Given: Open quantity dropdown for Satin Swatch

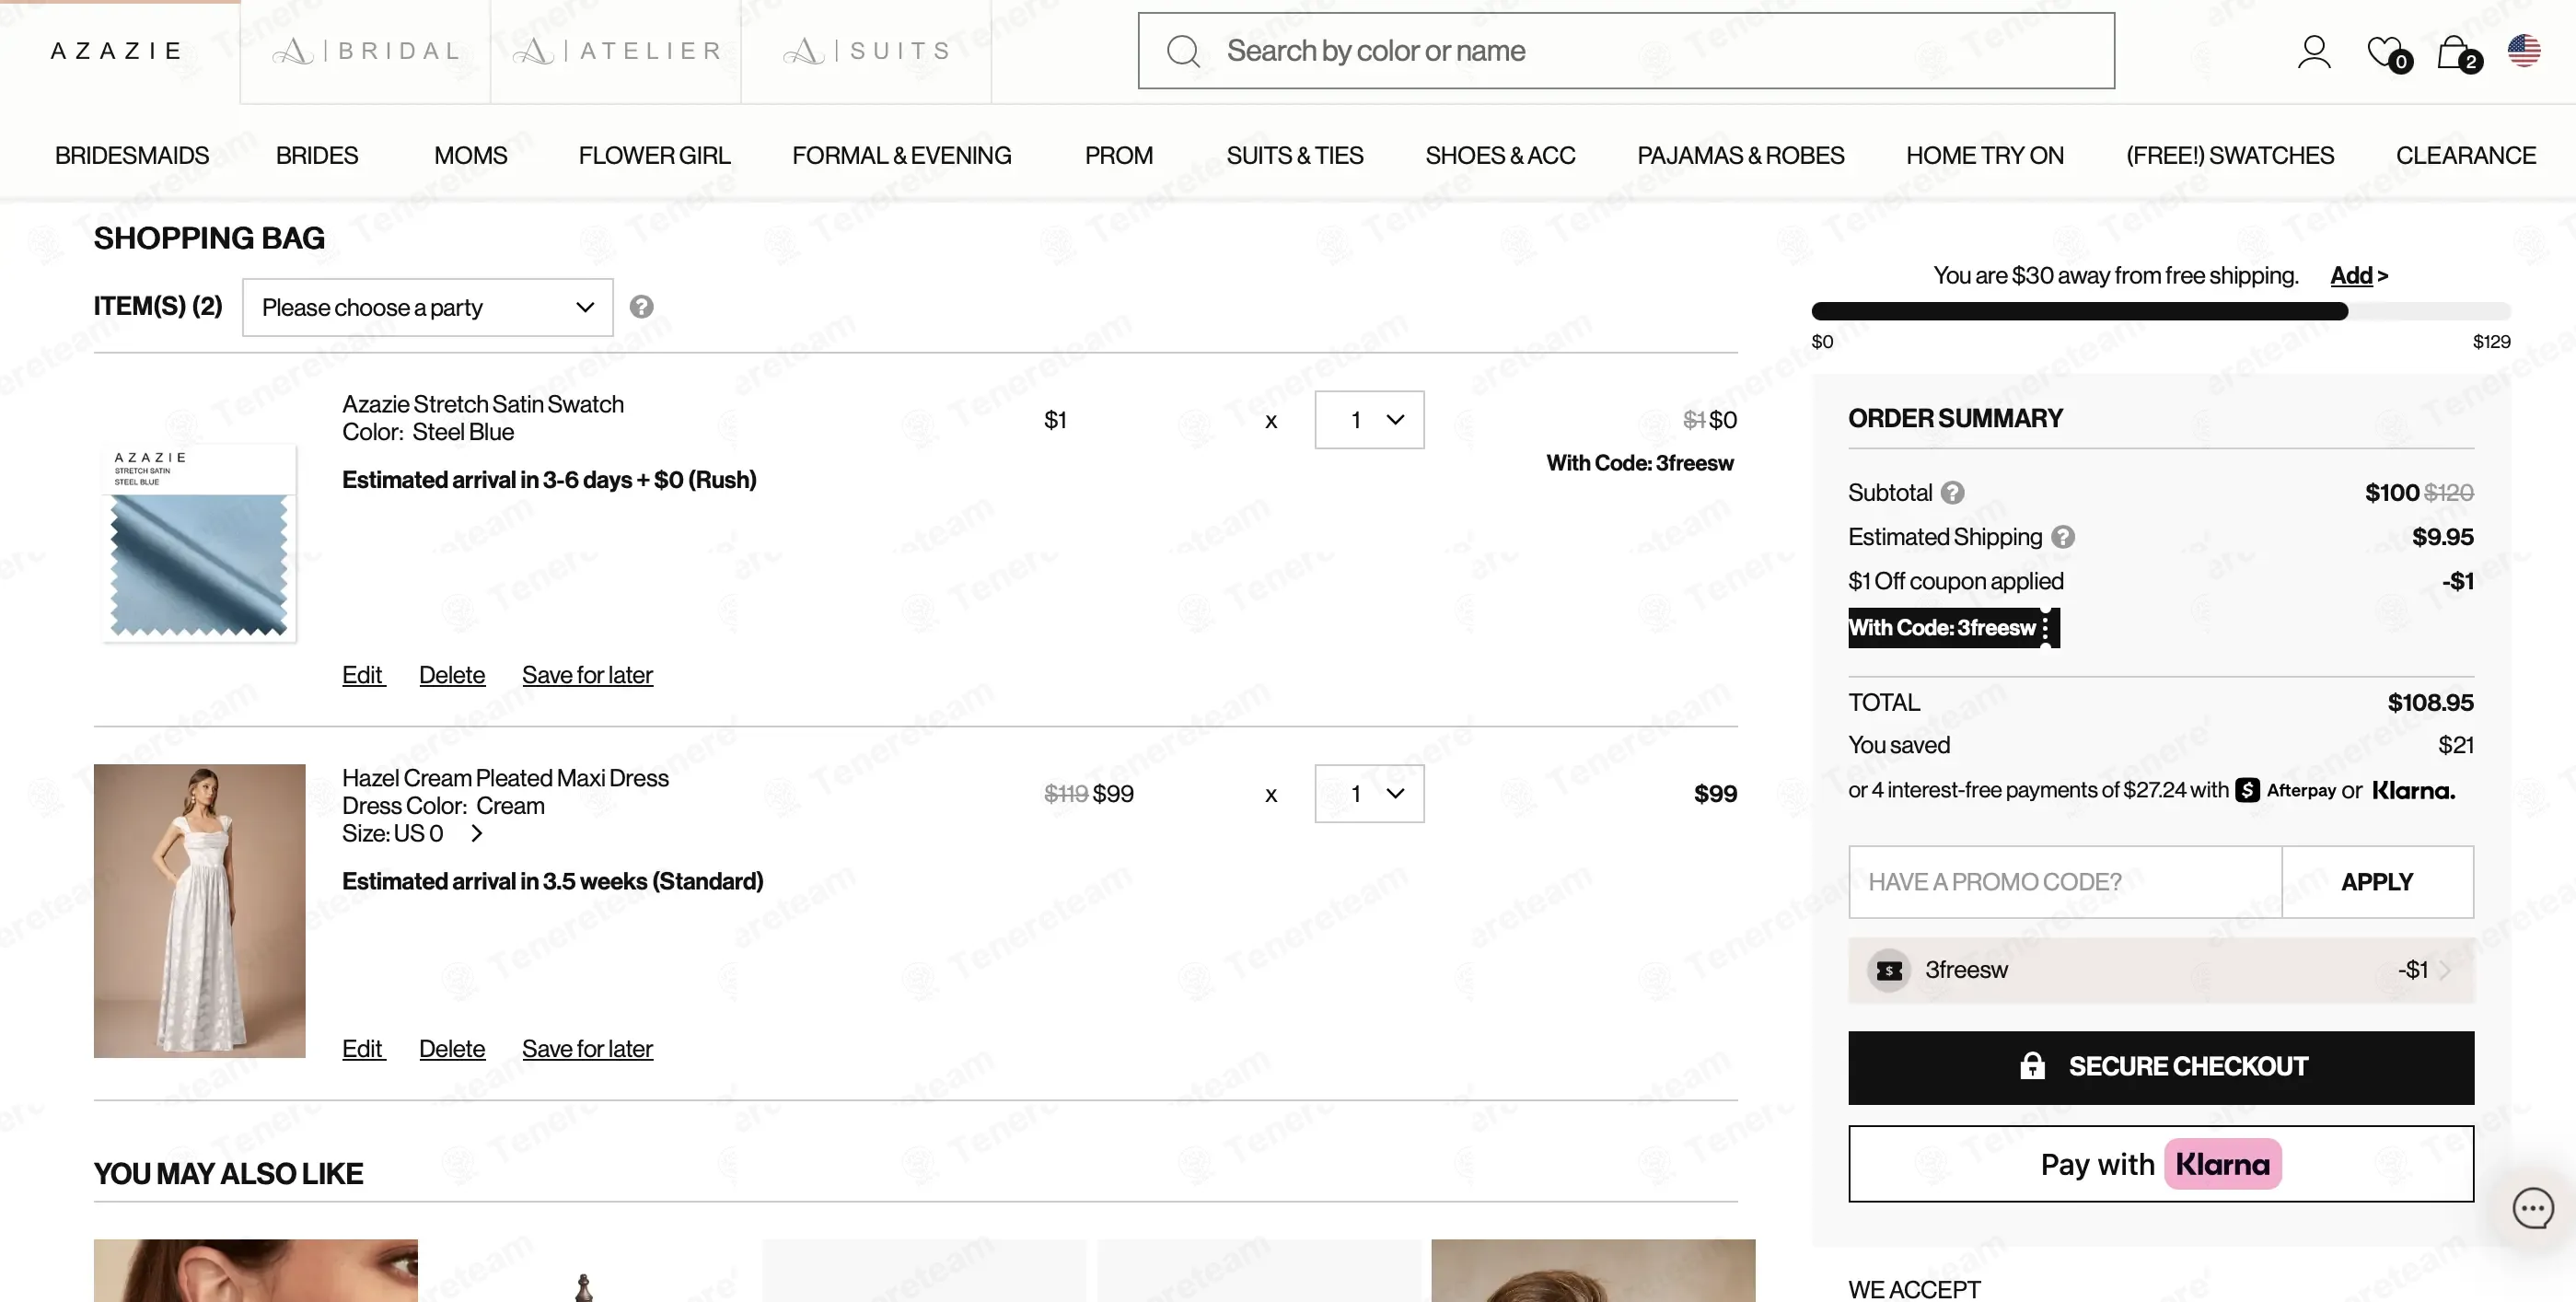Looking at the screenshot, I should 1369,420.
